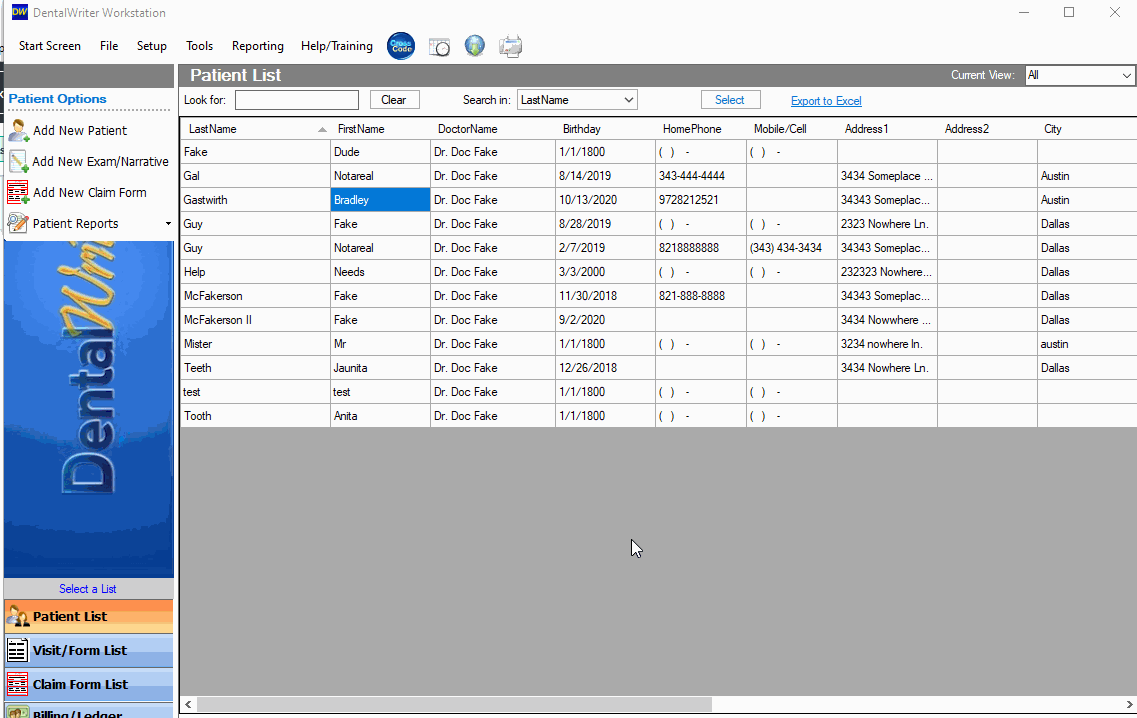Select the Teeth last name cell
Viewport: 1137px width, 718px height.
(255, 368)
